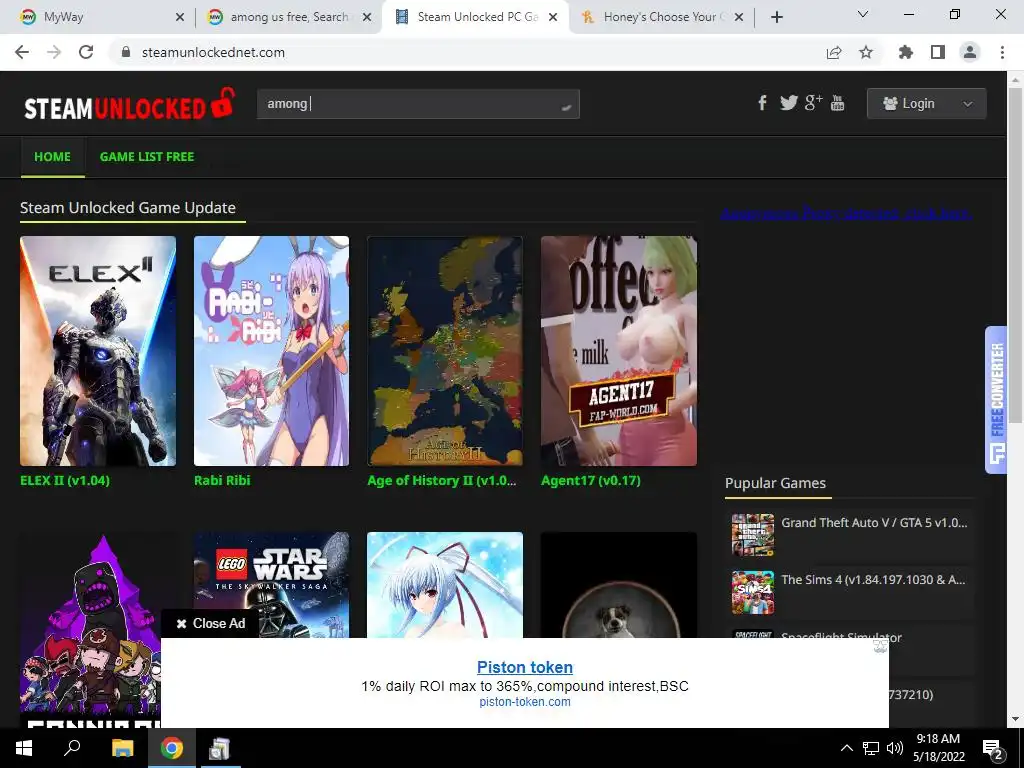1024x768 pixels.
Task: Open Chrome tab search chevron
Action: point(863,14)
